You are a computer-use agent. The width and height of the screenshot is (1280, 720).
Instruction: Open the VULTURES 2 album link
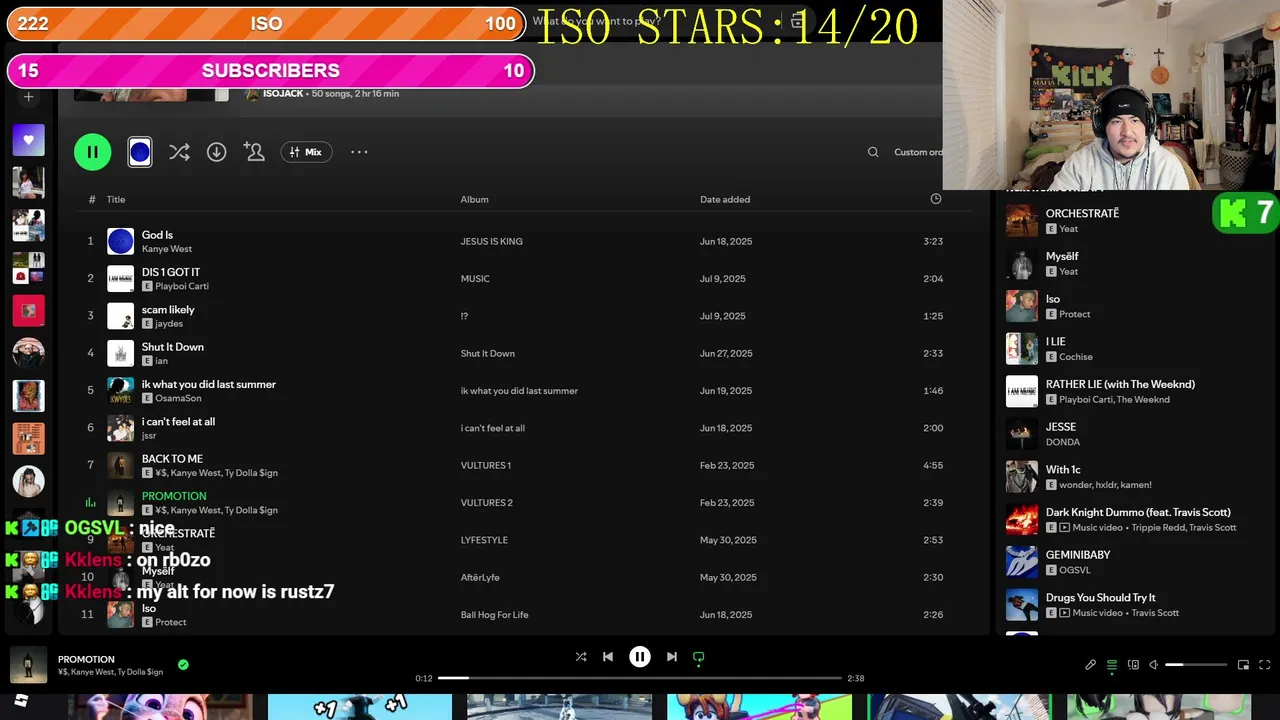click(x=487, y=503)
